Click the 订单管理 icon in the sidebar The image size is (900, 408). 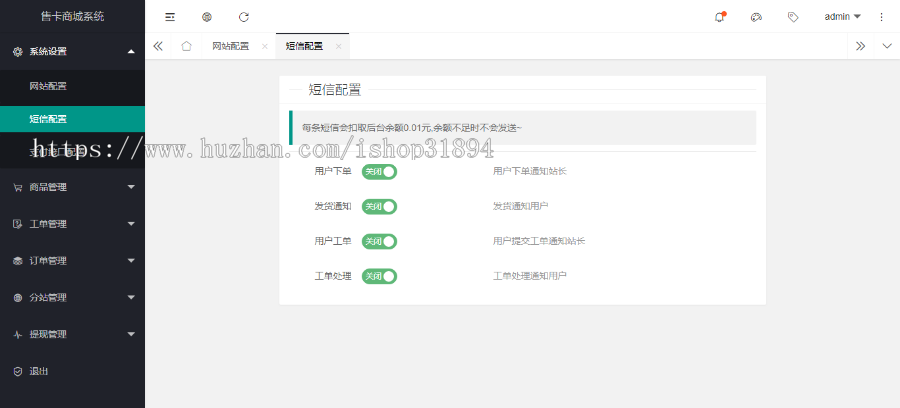pos(18,261)
